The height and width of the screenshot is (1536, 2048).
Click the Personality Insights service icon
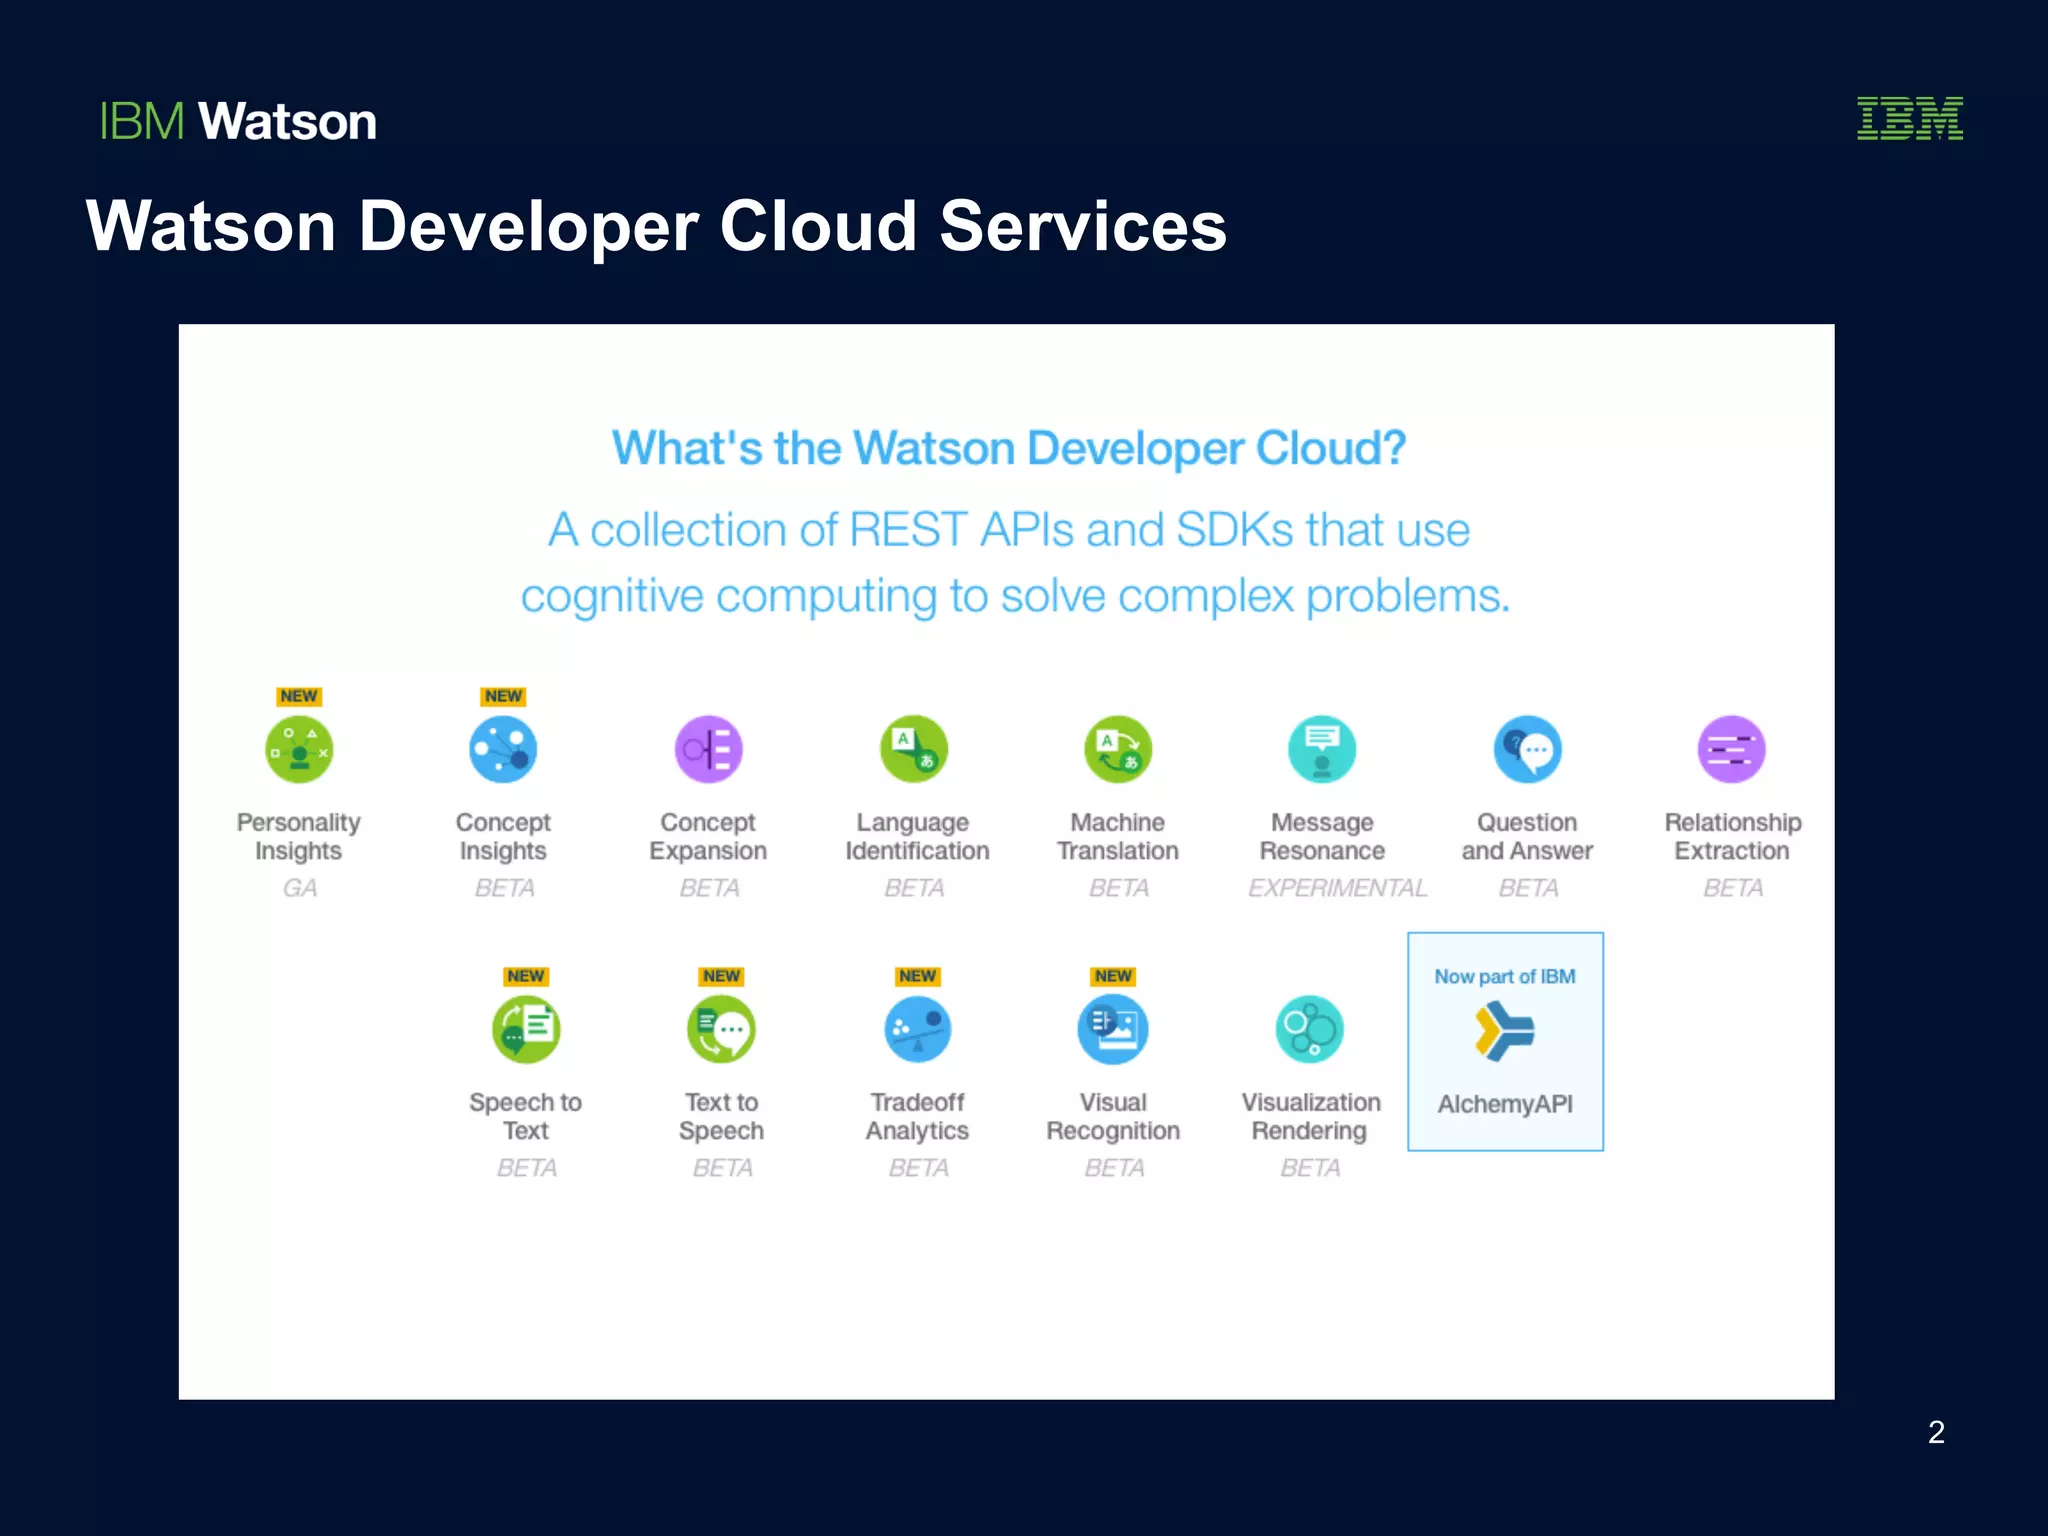(299, 749)
